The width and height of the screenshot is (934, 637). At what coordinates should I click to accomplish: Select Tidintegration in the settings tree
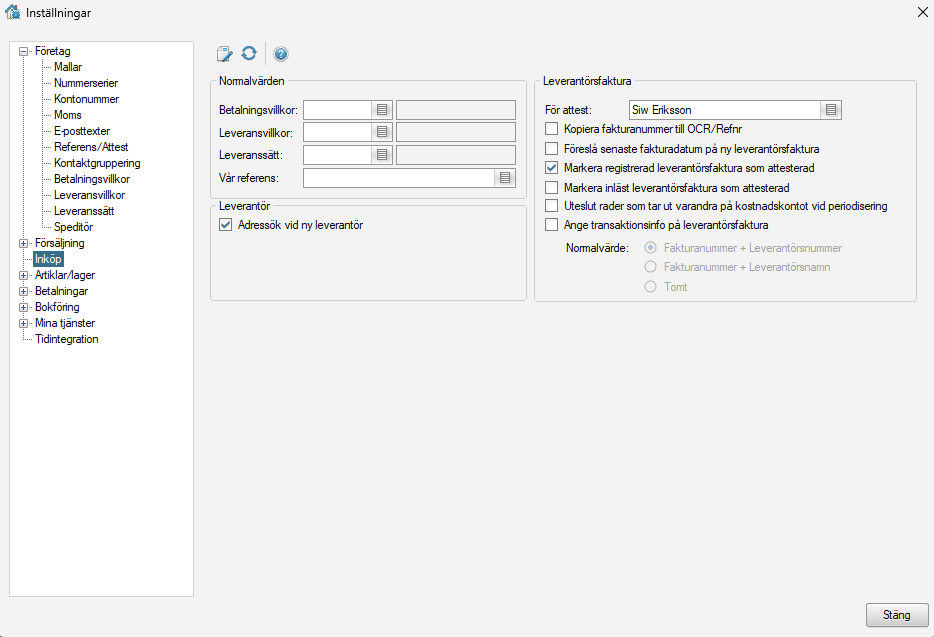pos(66,339)
